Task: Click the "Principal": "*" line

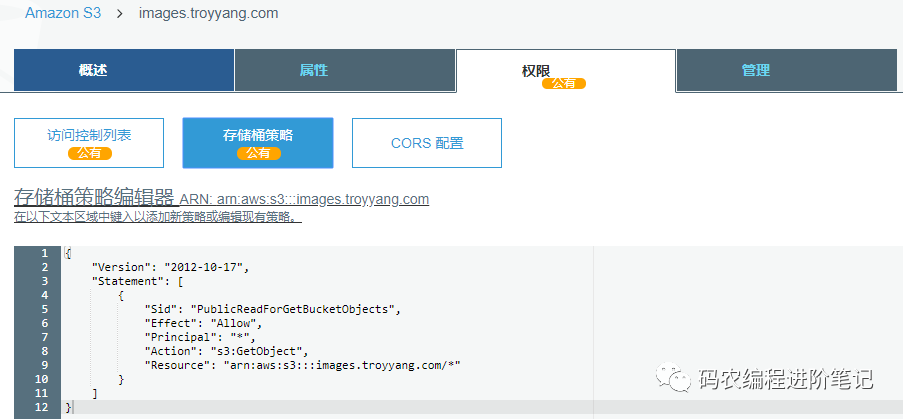Action: tap(200, 337)
